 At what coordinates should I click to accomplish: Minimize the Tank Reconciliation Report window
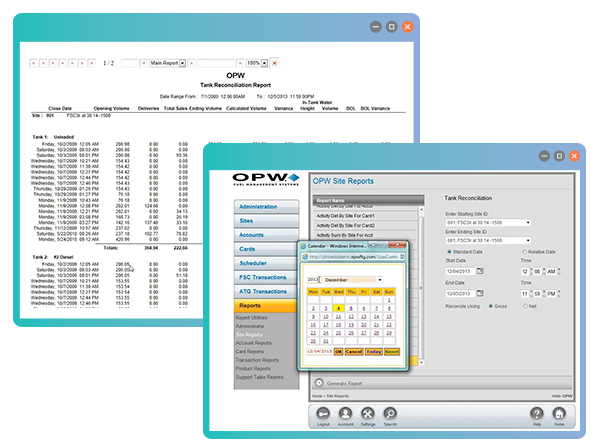coord(376,27)
